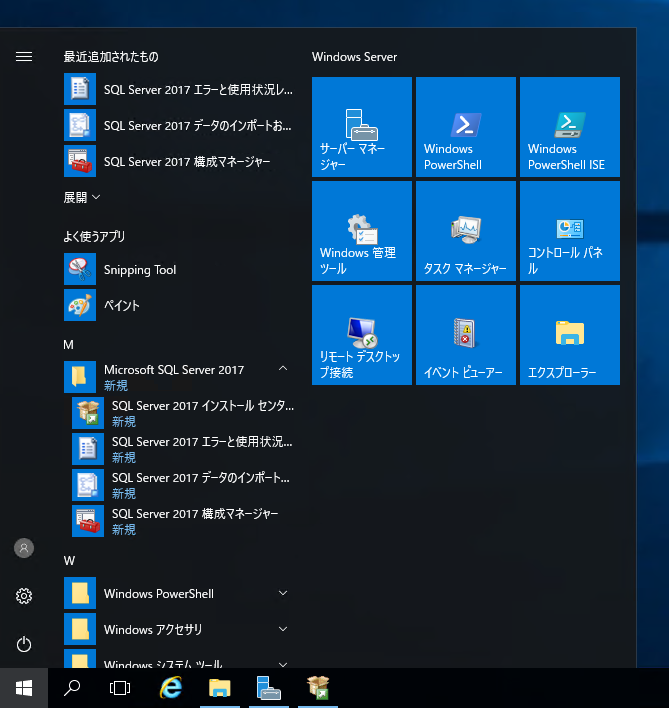Launch the Windows PowerShell tile
Viewport: 669px width, 708px height.
tap(465, 127)
